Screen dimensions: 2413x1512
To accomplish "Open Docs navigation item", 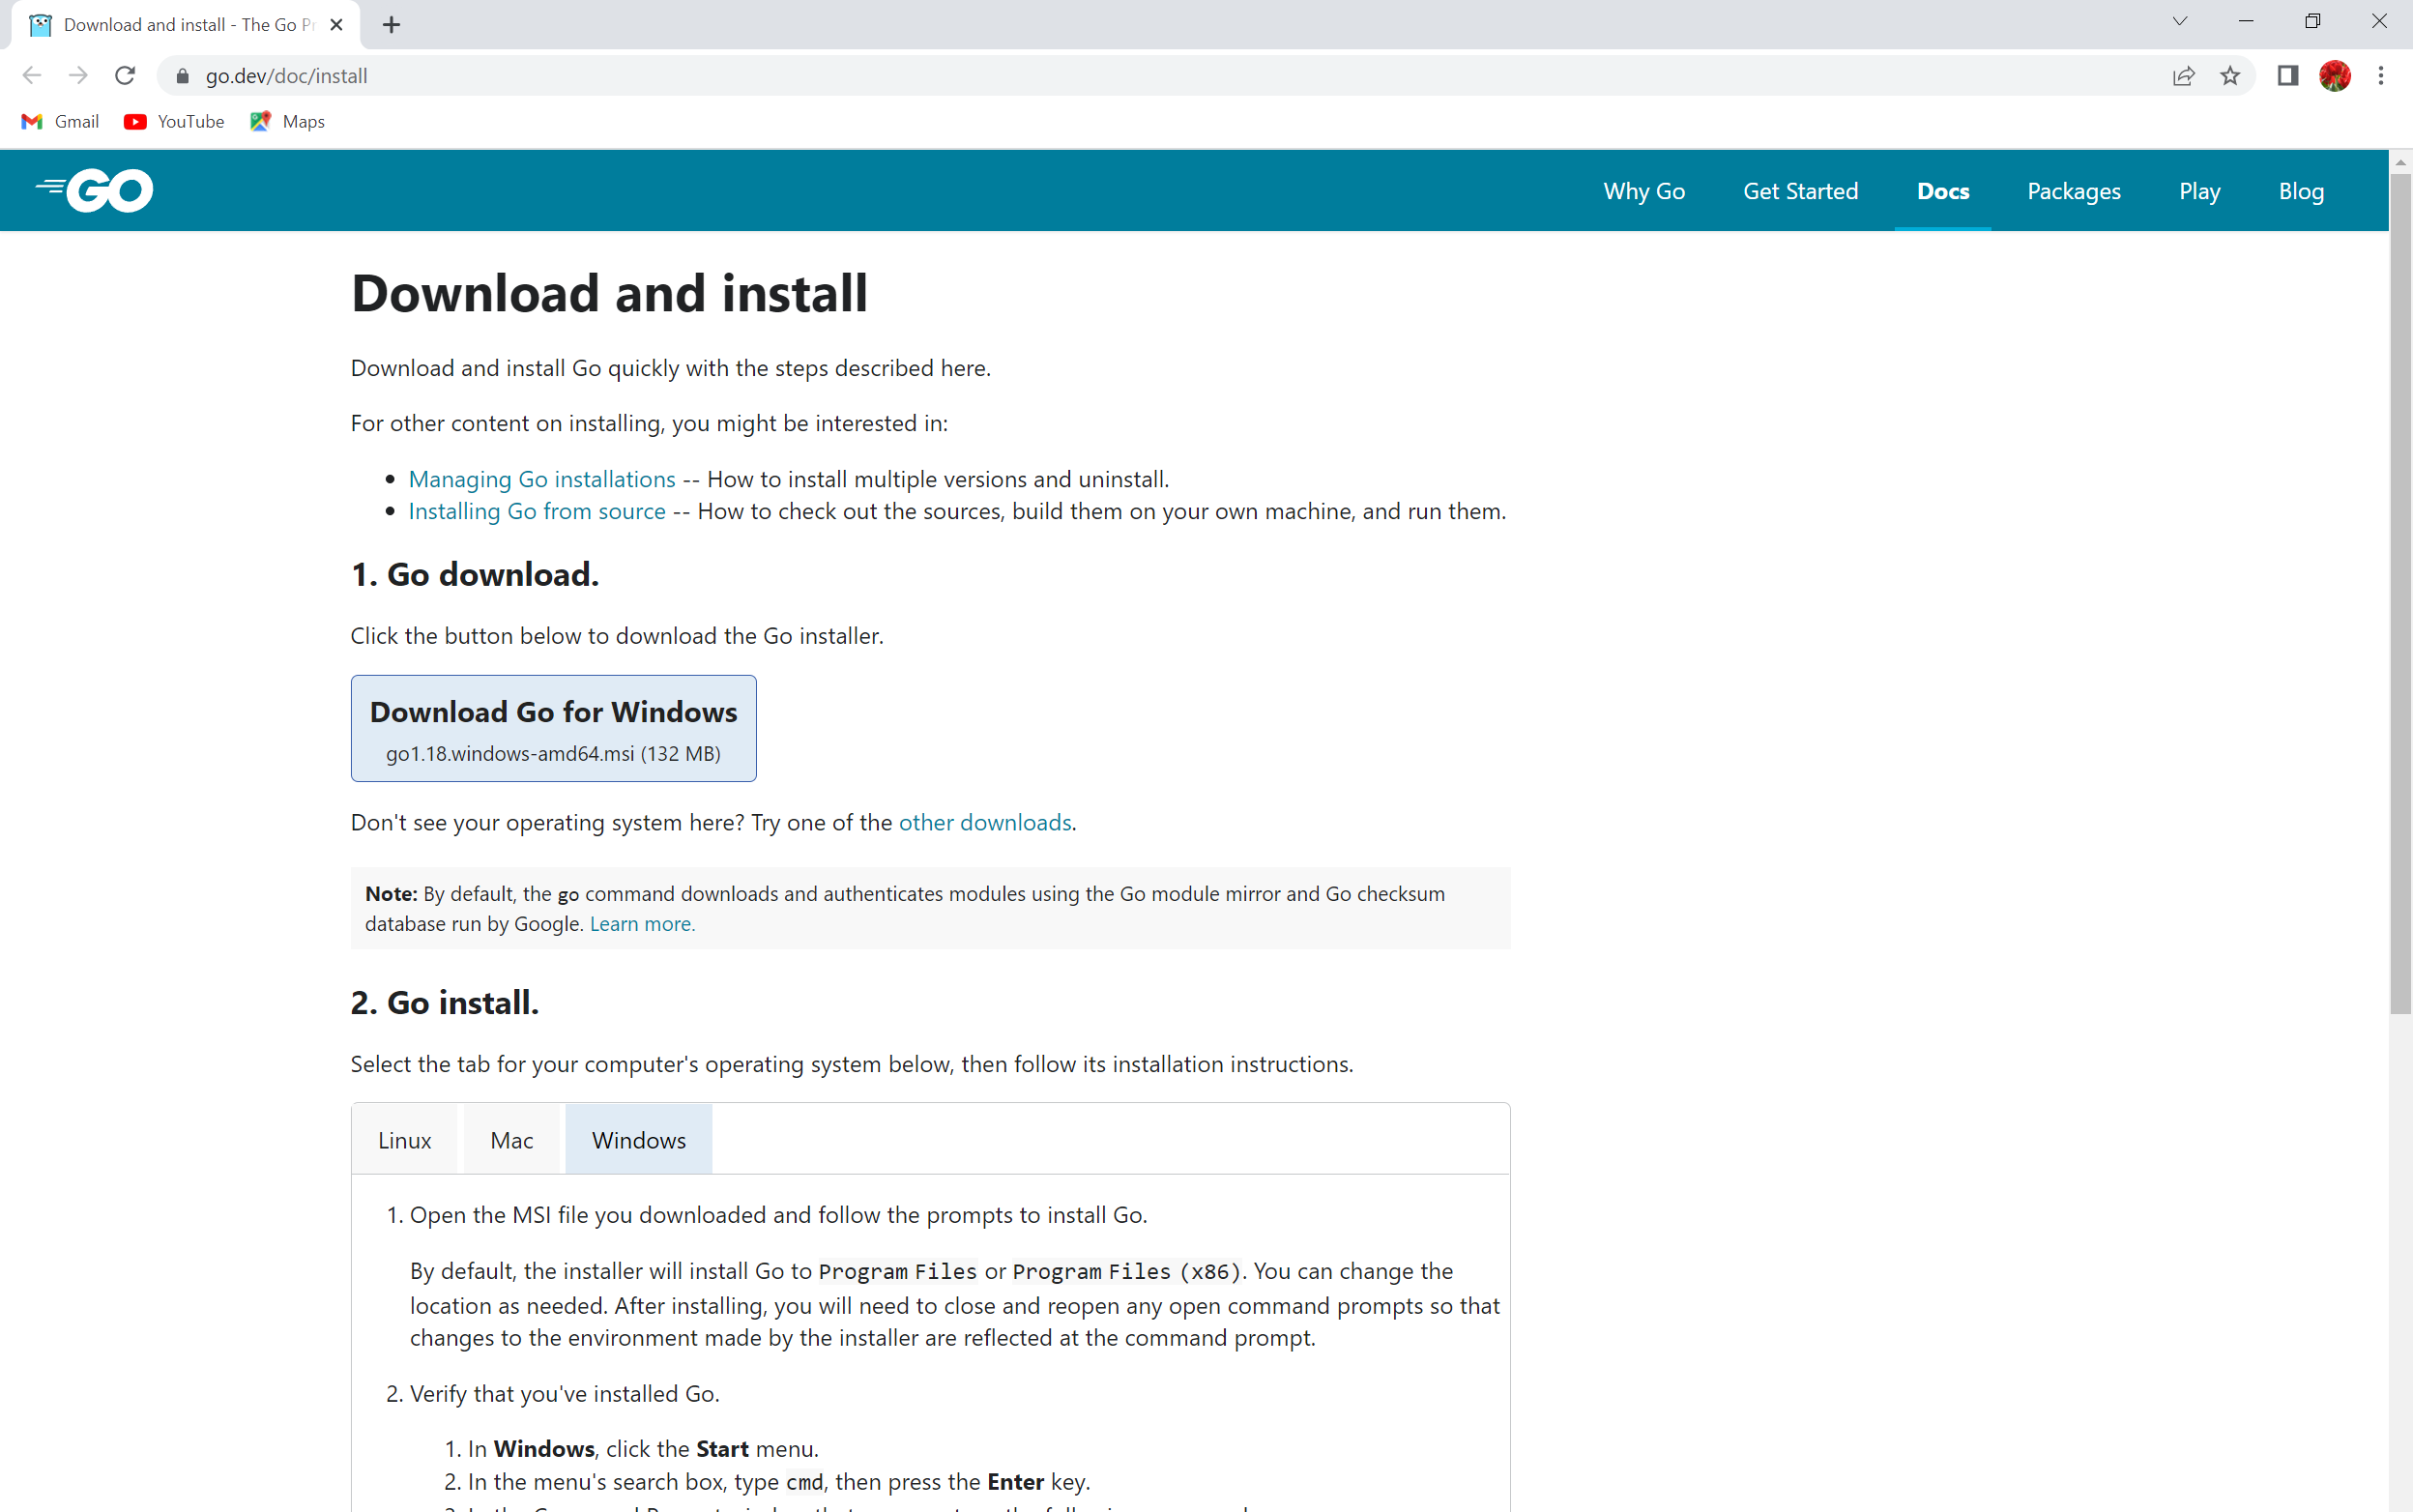I will (x=1943, y=191).
